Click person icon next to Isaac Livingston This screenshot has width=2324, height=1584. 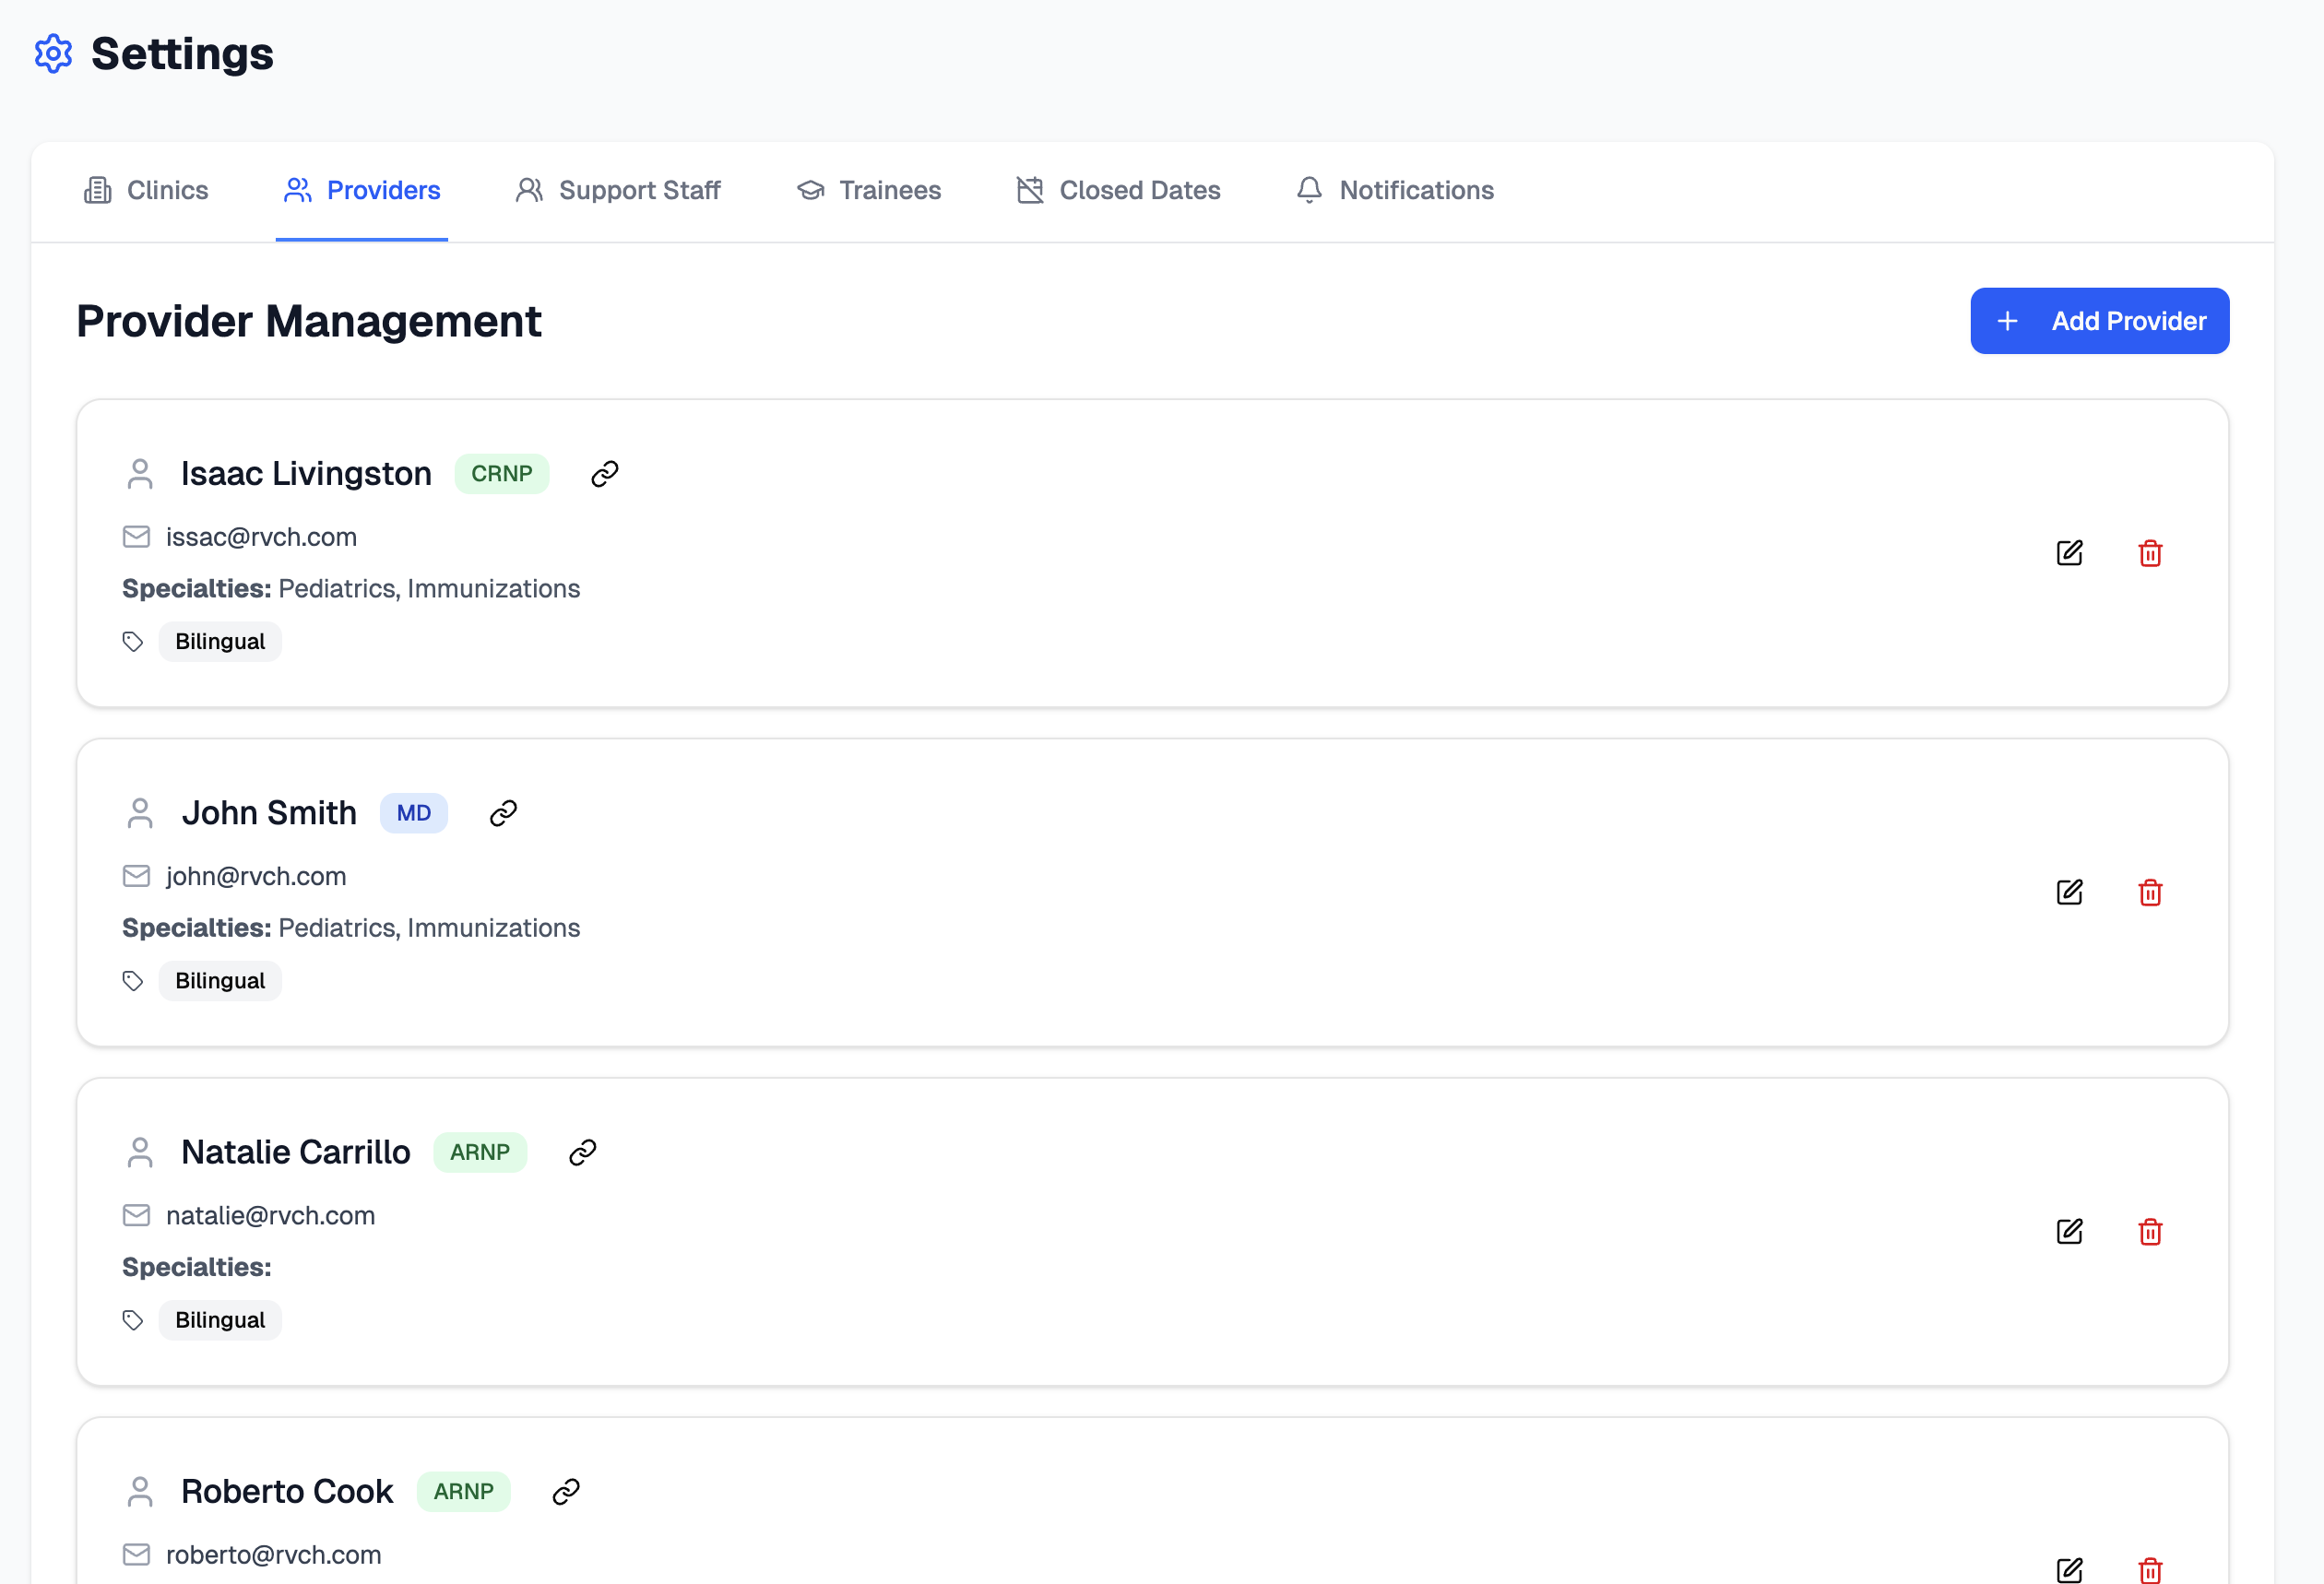point(140,474)
